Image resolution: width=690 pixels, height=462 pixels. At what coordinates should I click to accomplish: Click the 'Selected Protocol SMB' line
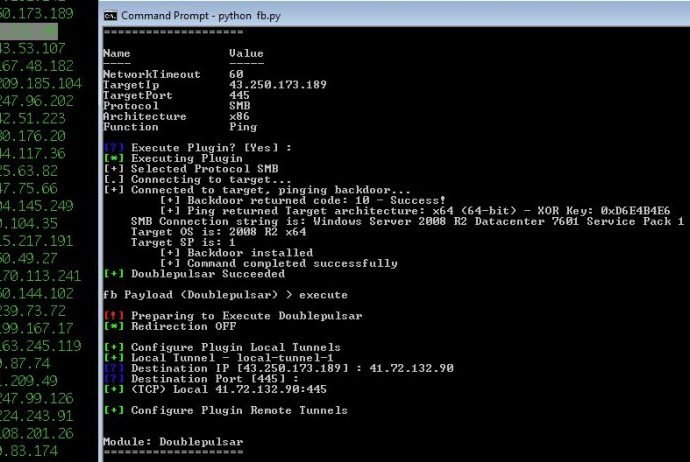(191, 169)
